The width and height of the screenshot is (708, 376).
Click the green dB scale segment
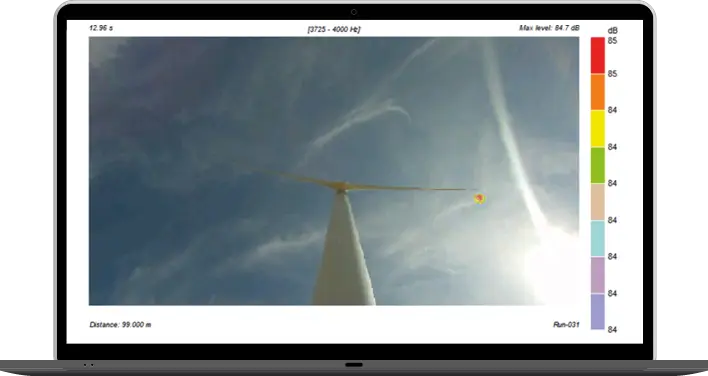pos(597,165)
